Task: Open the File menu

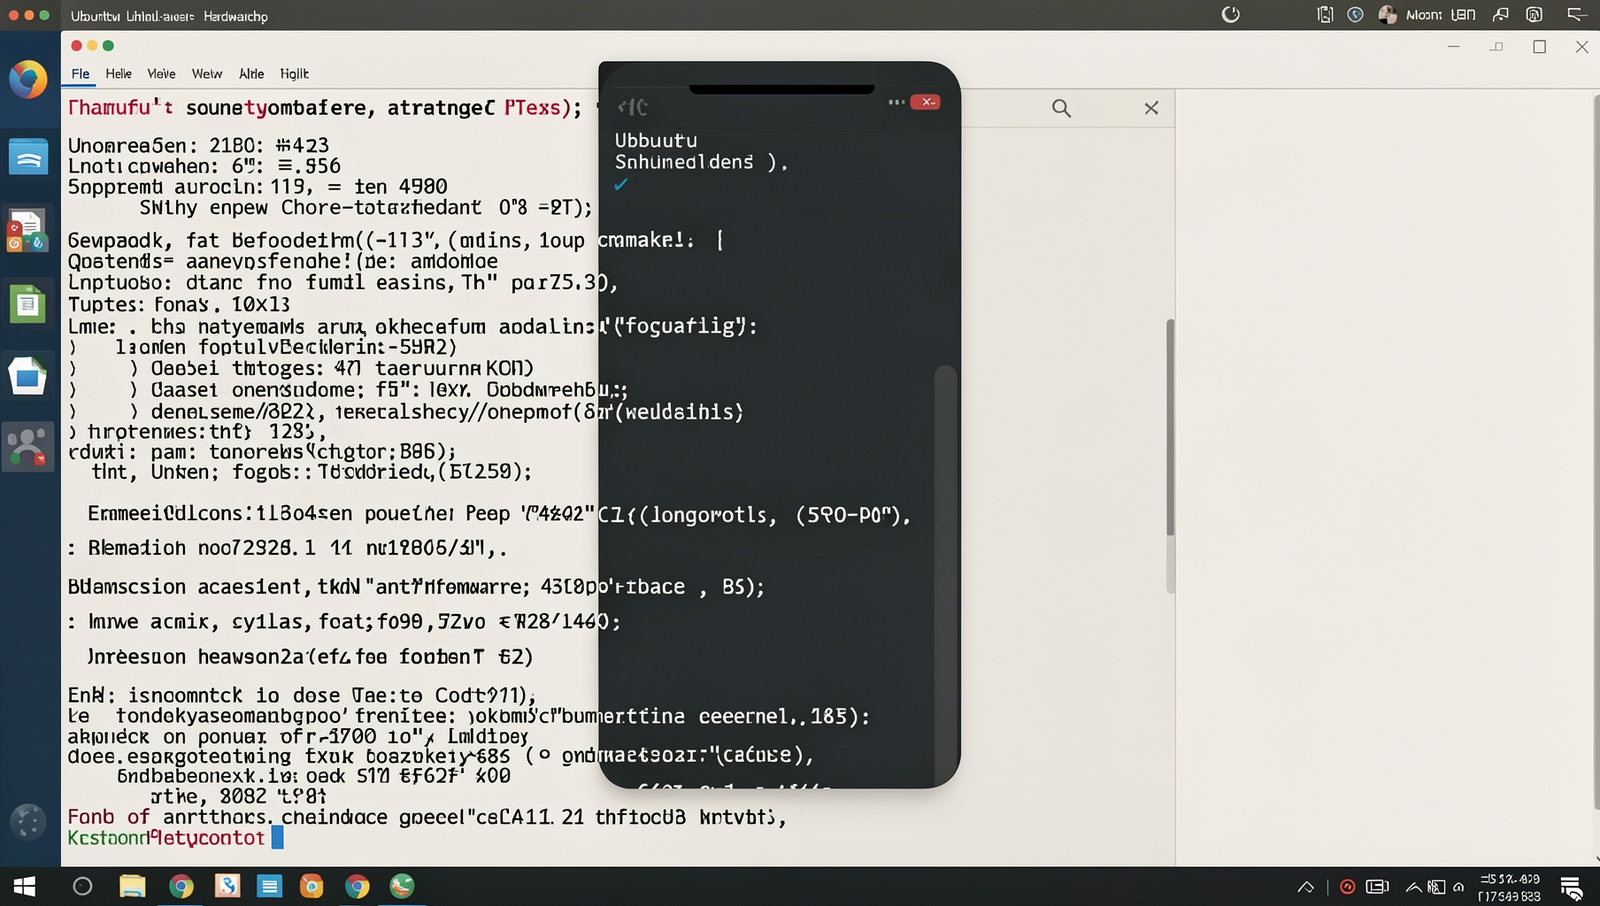Action: point(80,74)
